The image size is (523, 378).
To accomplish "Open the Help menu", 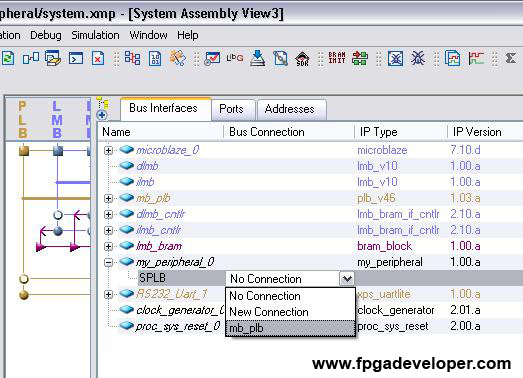I will [188, 35].
